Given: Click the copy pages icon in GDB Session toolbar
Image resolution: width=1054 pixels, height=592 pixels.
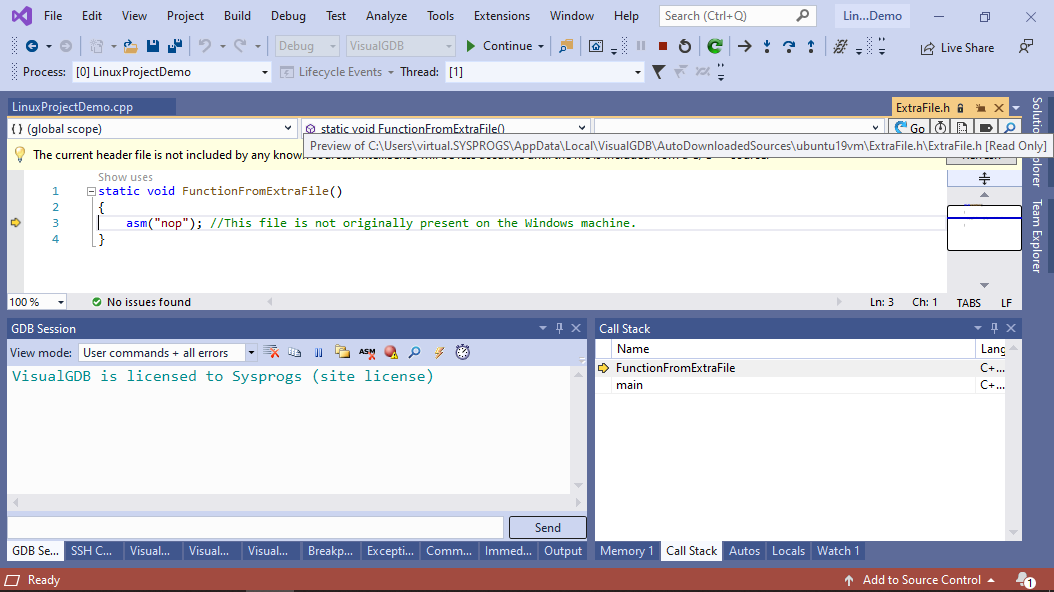Looking at the screenshot, I should (294, 352).
